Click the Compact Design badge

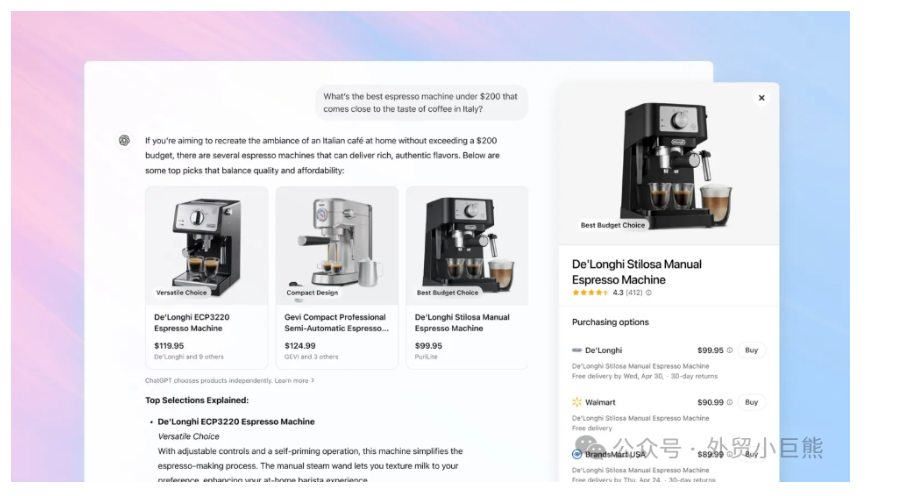pyautogui.click(x=312, y=292)
